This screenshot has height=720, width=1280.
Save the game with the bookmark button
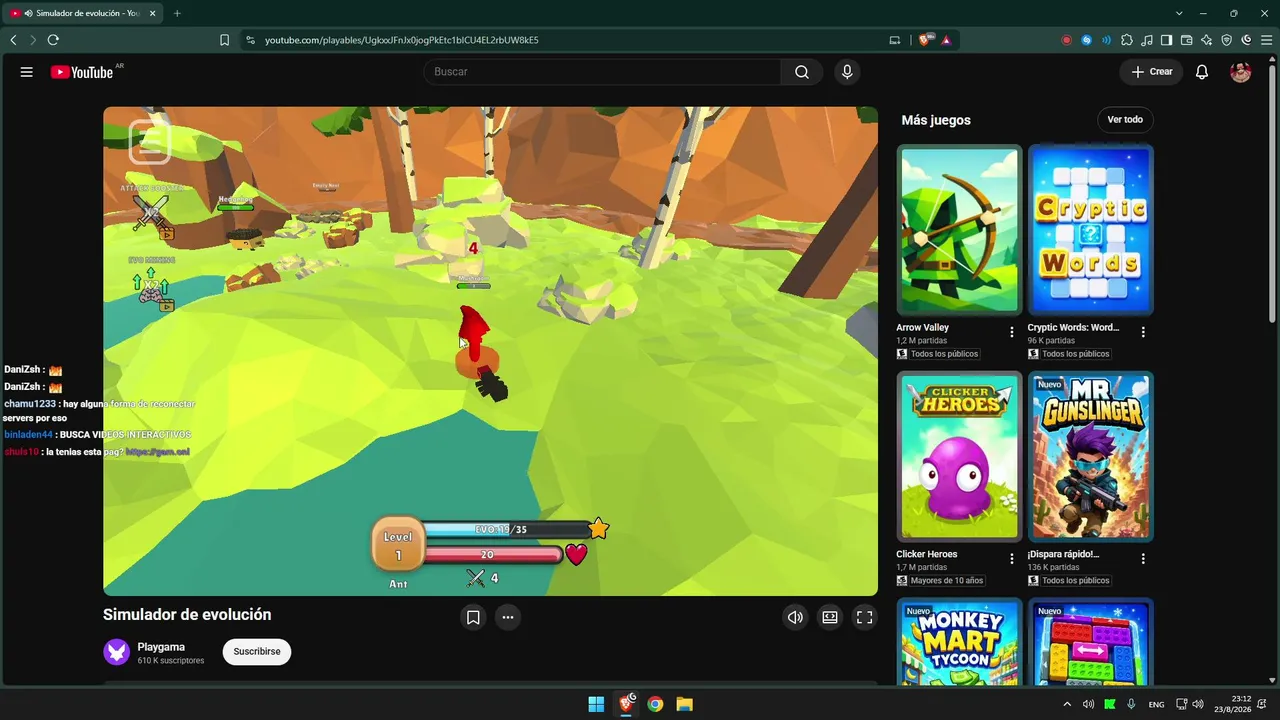point(473,617)
